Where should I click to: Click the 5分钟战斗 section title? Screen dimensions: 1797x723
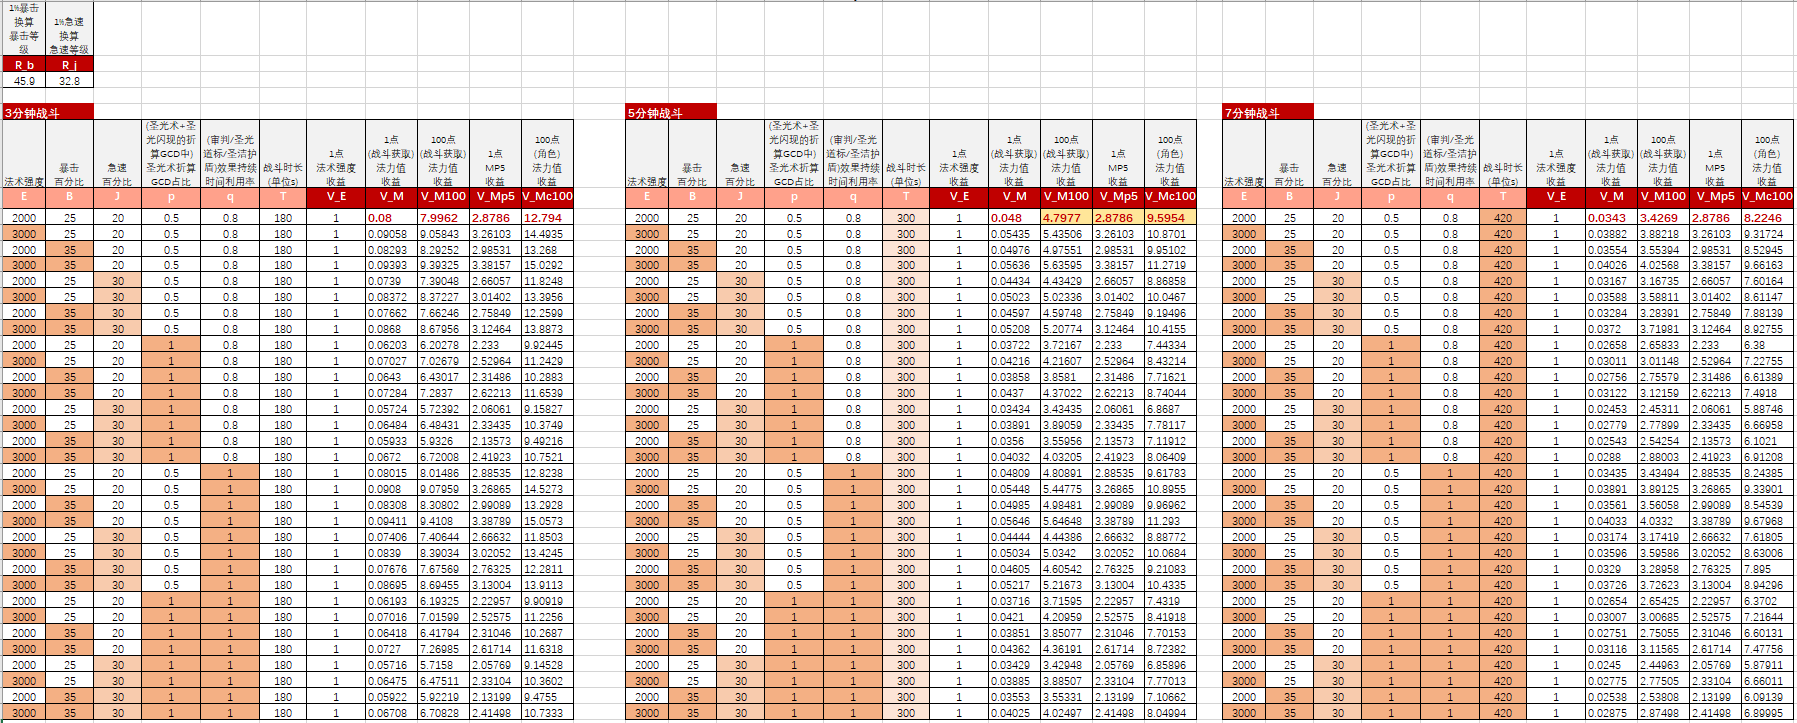671,113
